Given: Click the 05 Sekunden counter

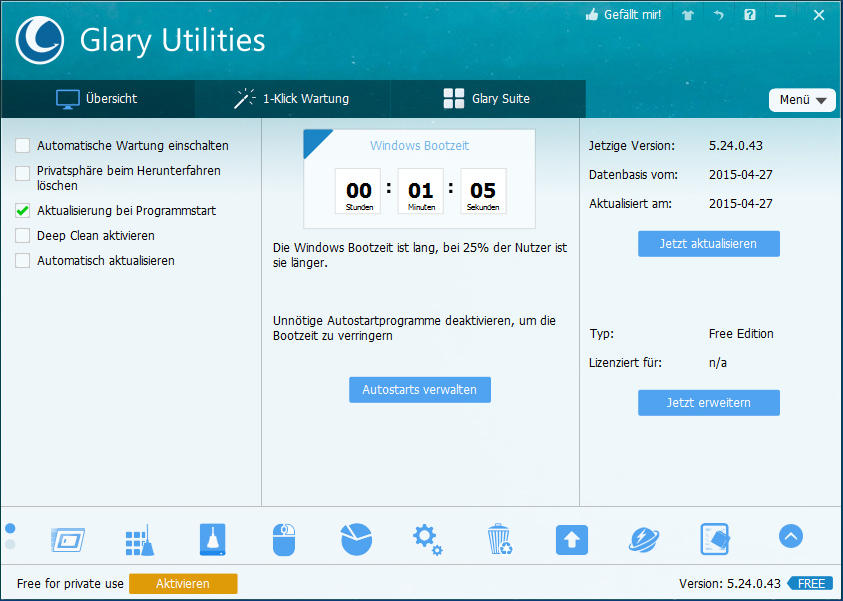Looking at the screenshot, I should pos(483,191).
